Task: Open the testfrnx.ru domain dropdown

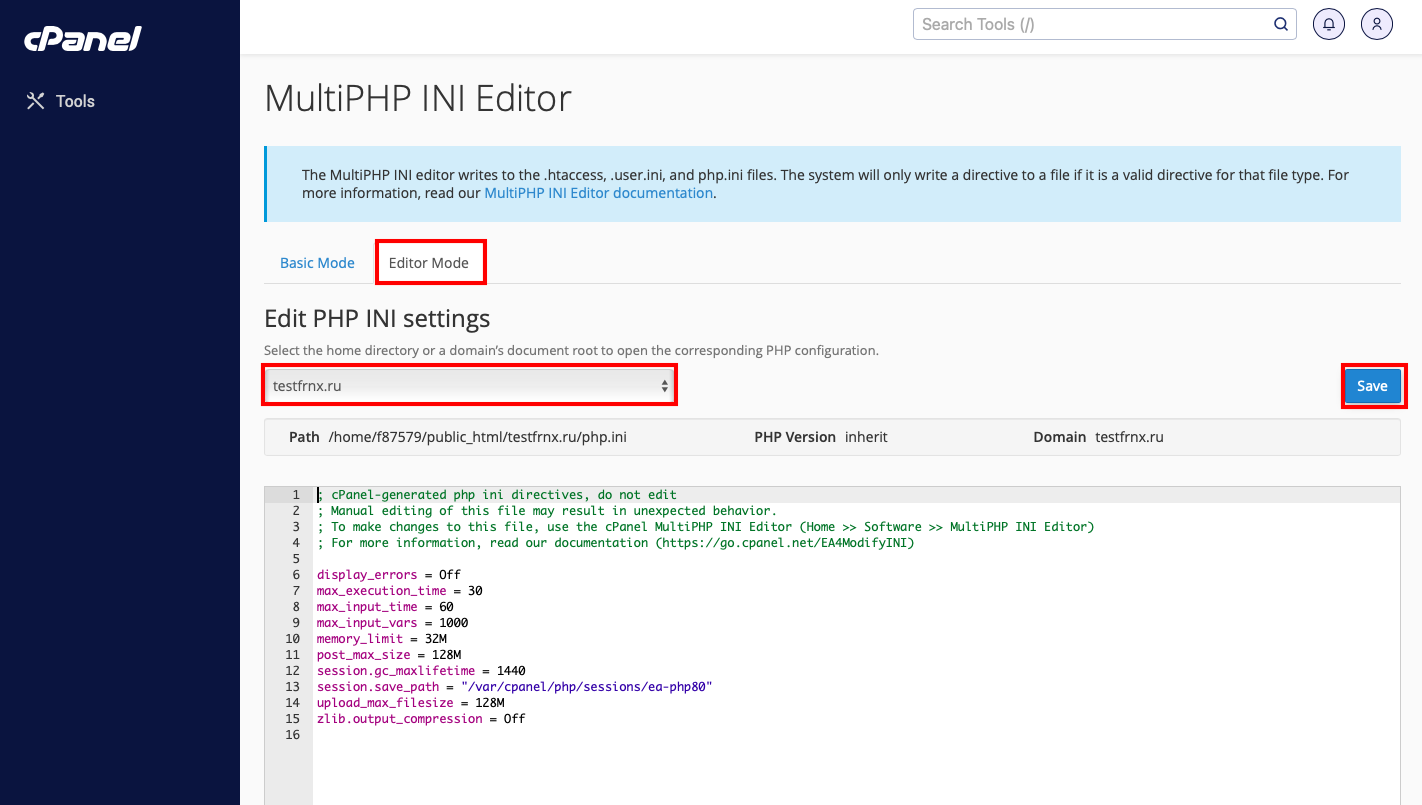Action: tap(469, 385)
